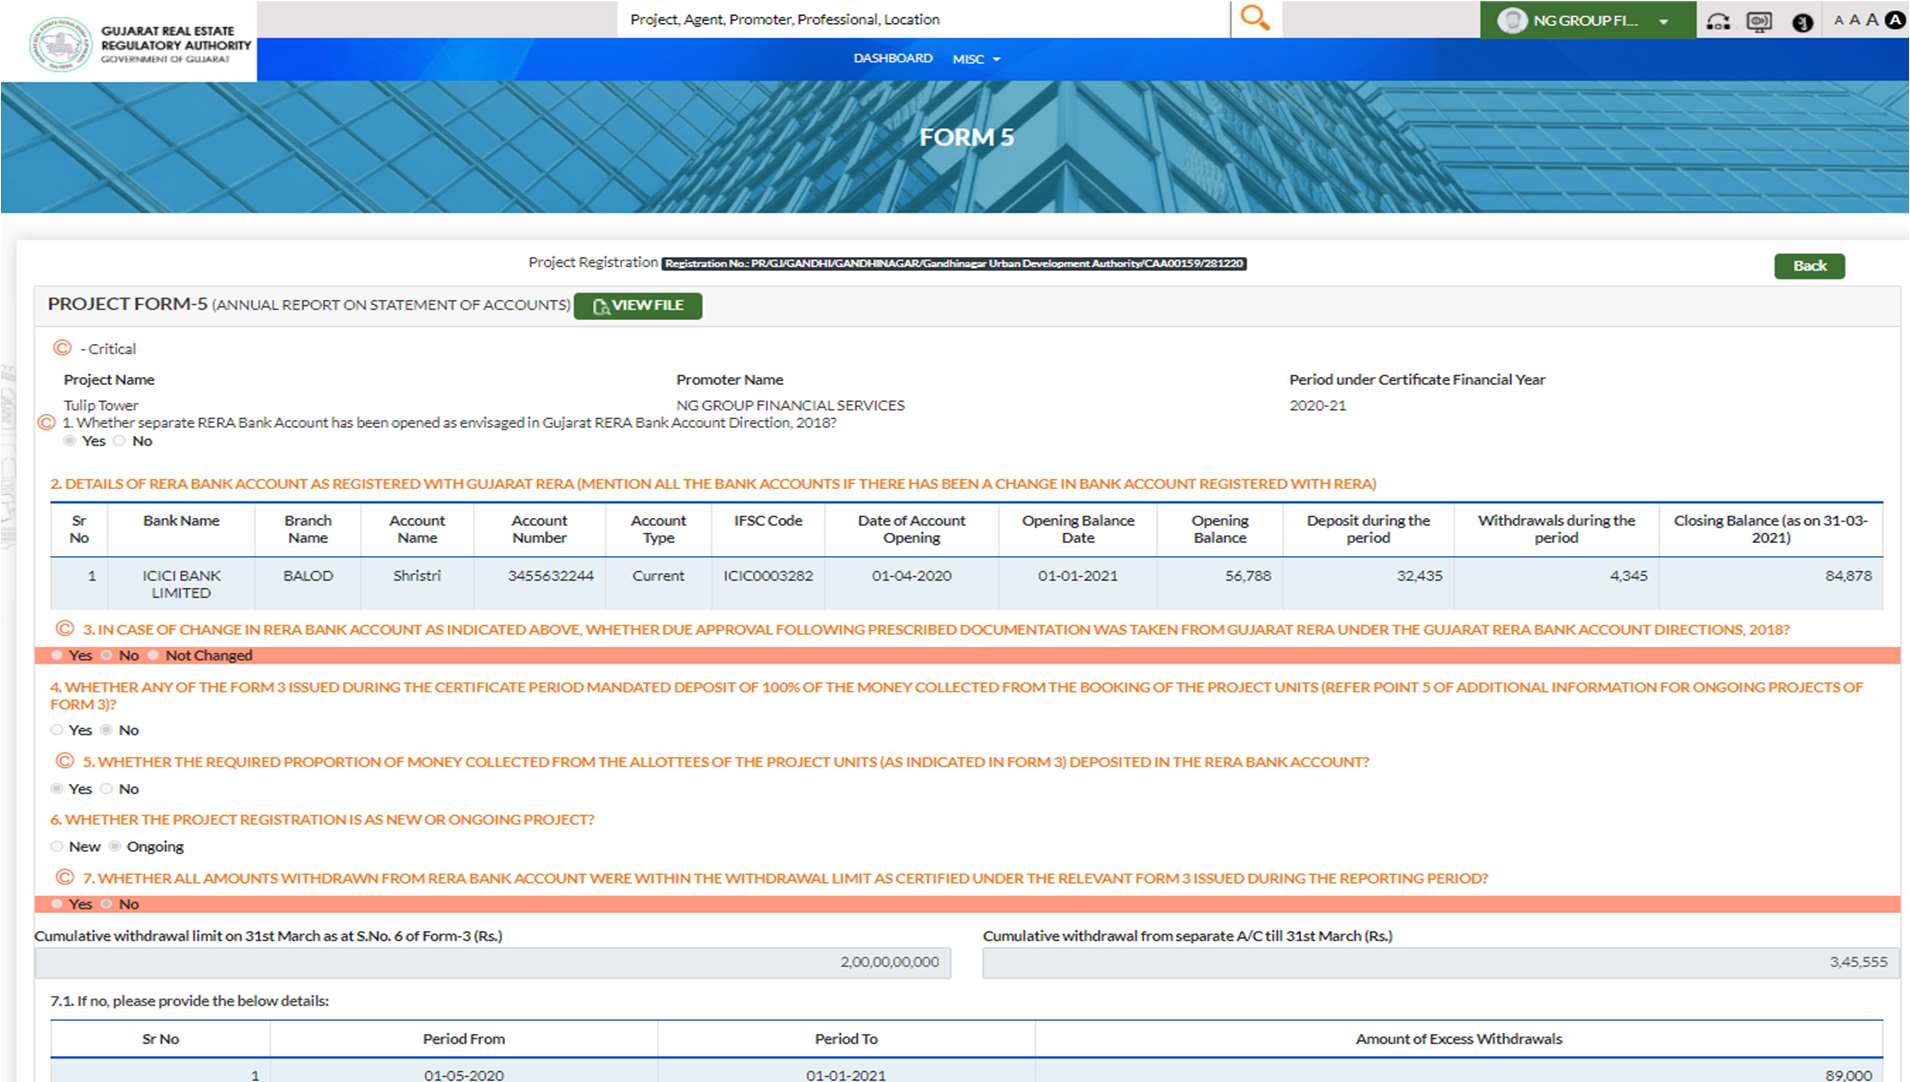Click Period From date 01-05-2020
The image size is (1910, 1082).
coord(464,1075)
